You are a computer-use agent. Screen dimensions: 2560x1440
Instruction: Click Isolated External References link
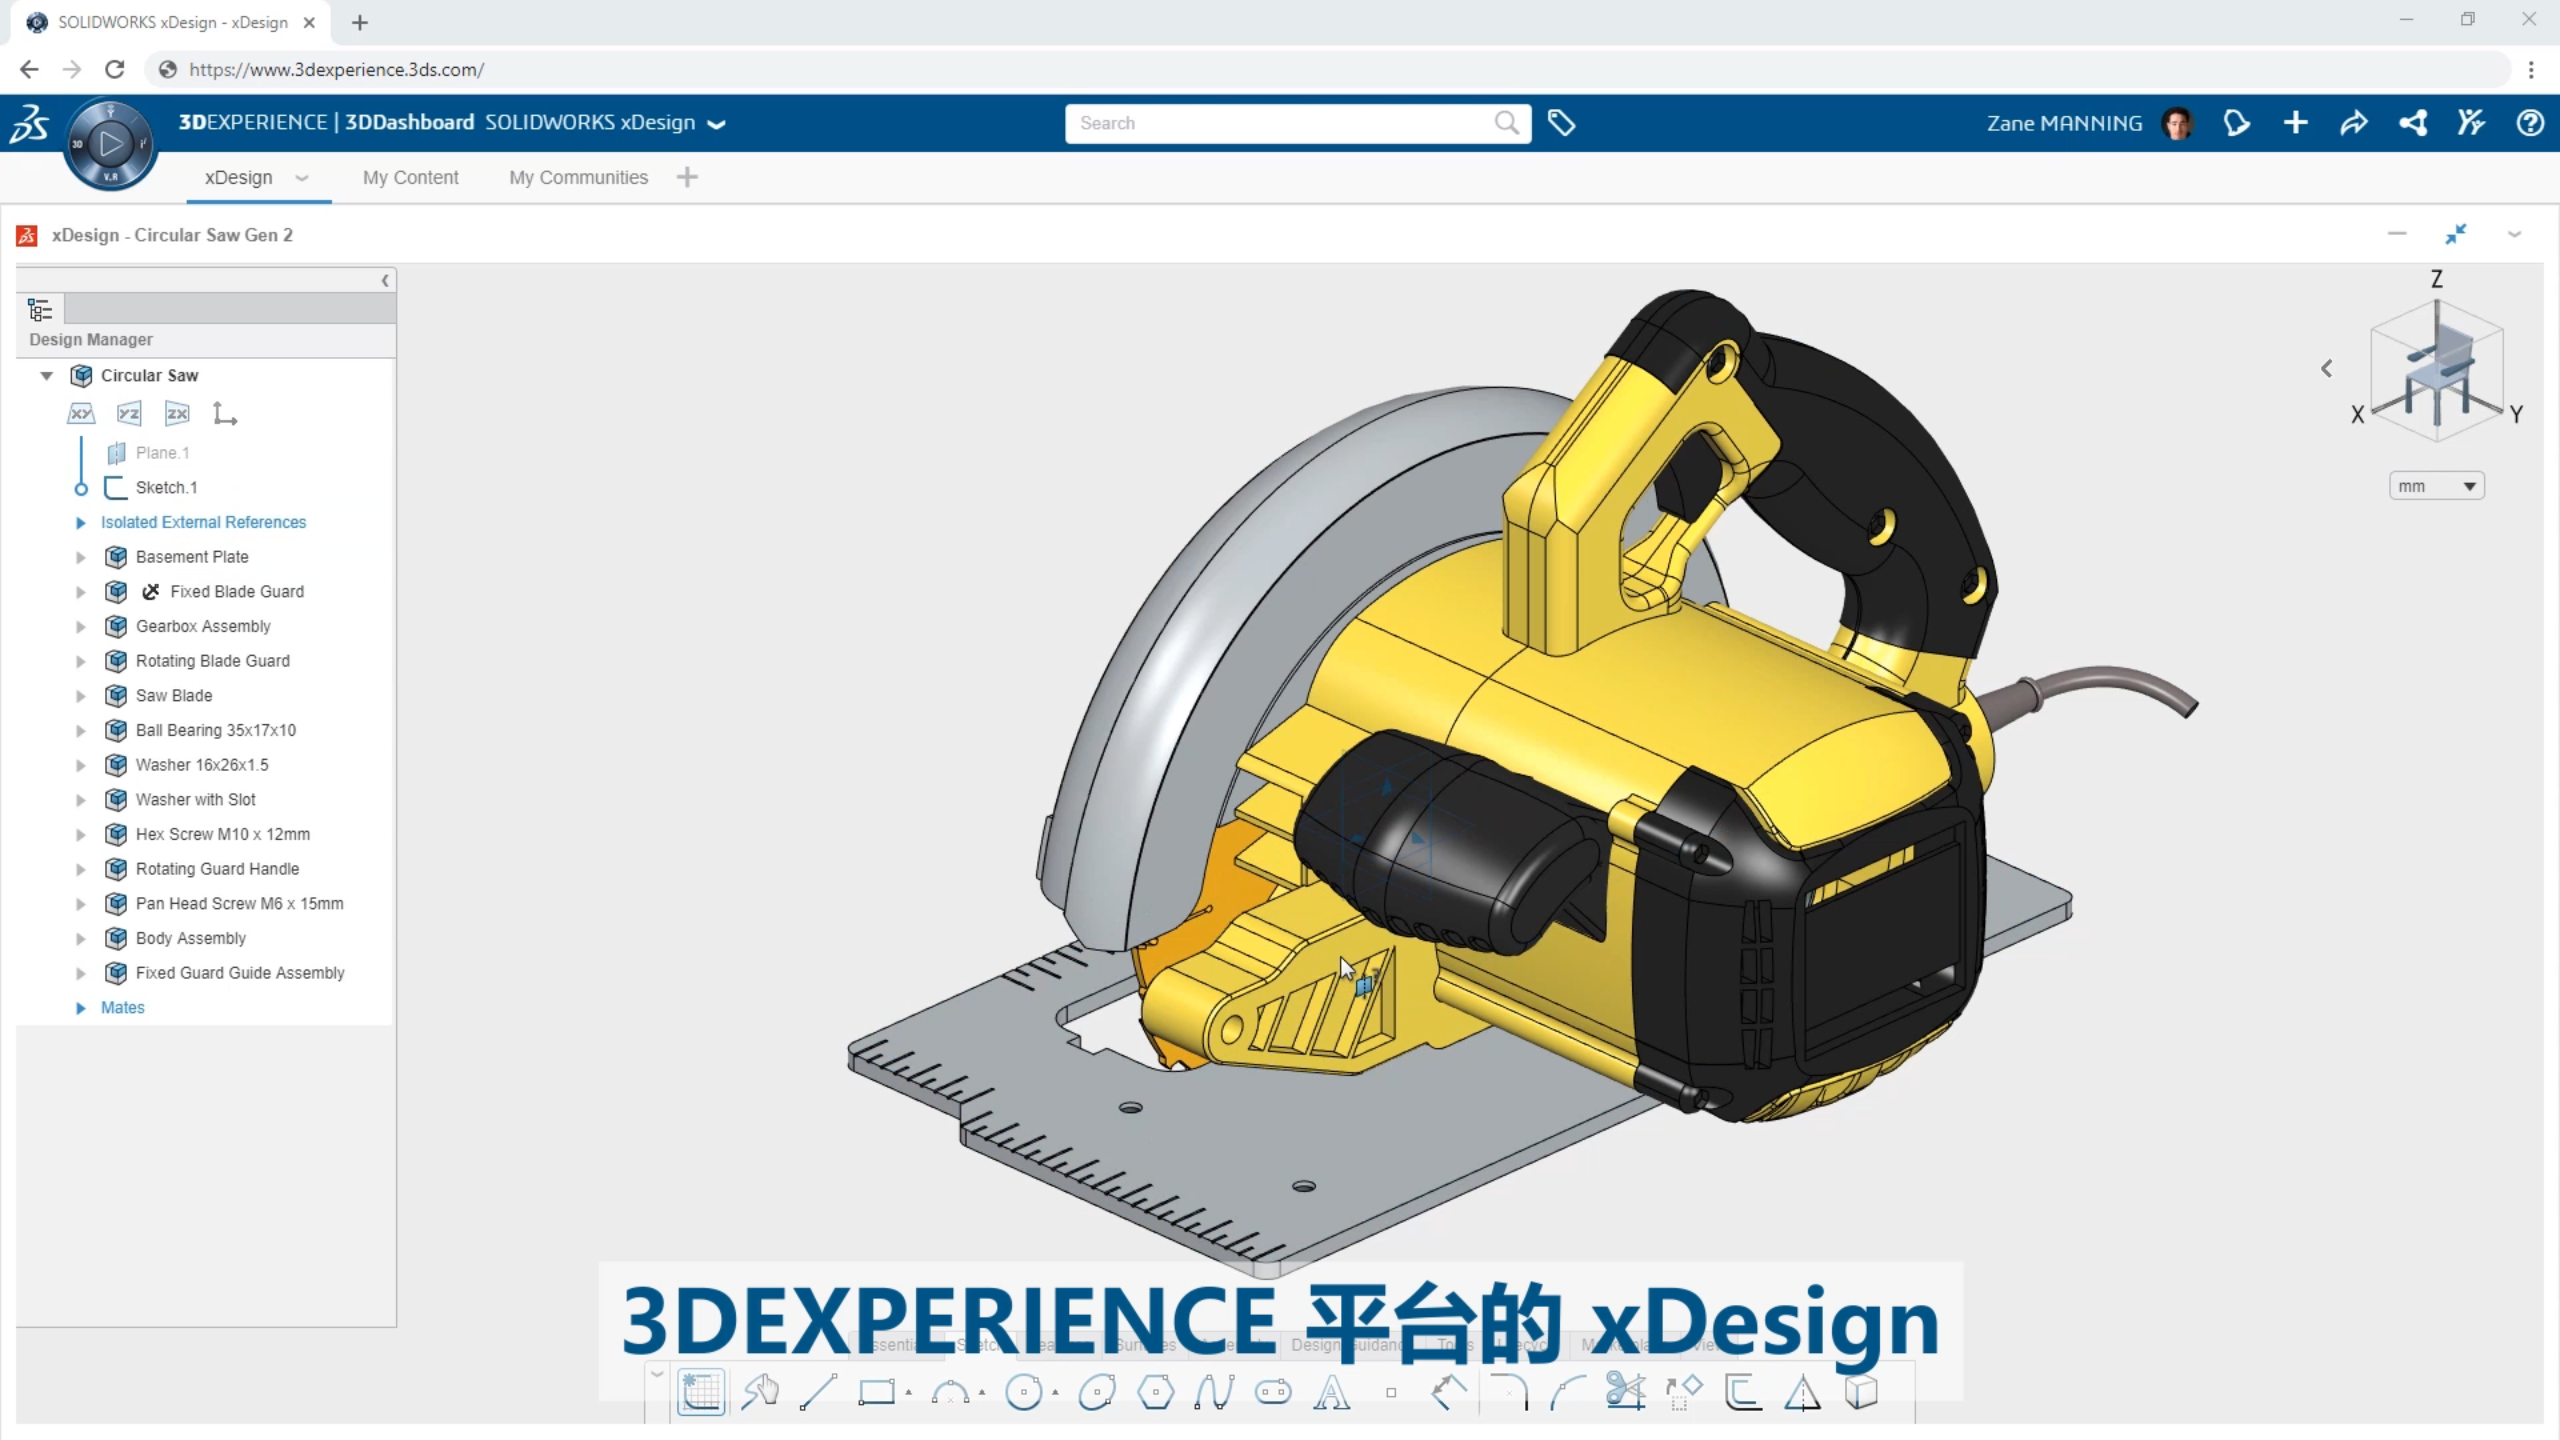pos(204,522)
